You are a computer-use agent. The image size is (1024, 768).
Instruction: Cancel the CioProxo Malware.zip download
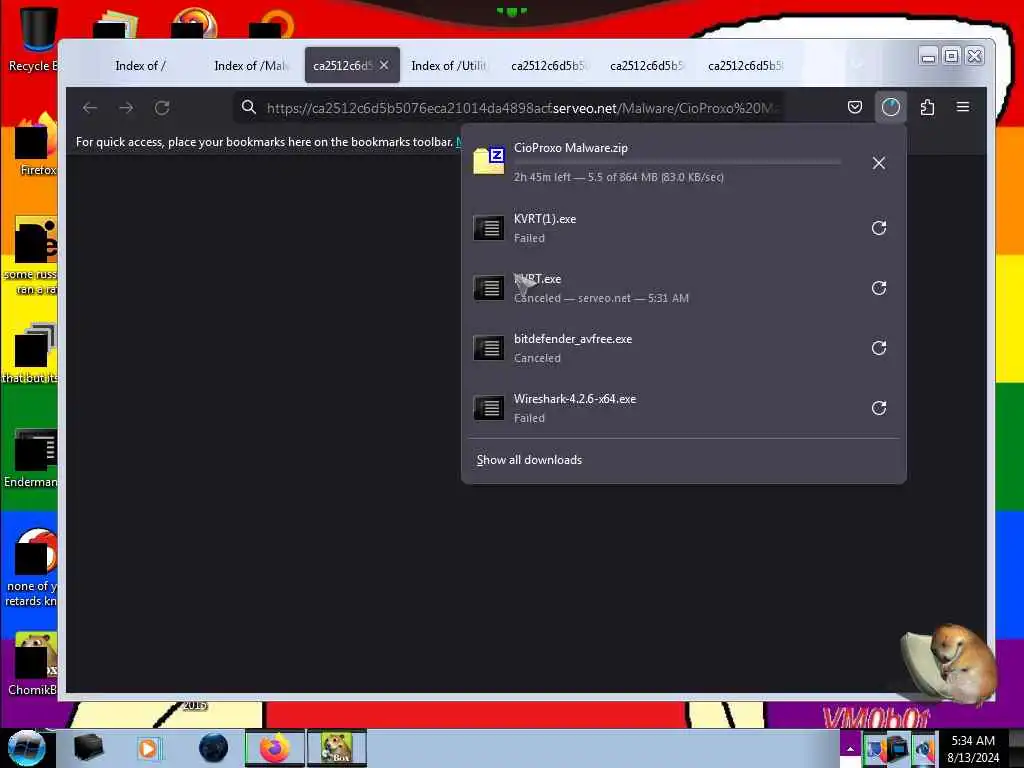pyautogui.click(x=879, y=163)
